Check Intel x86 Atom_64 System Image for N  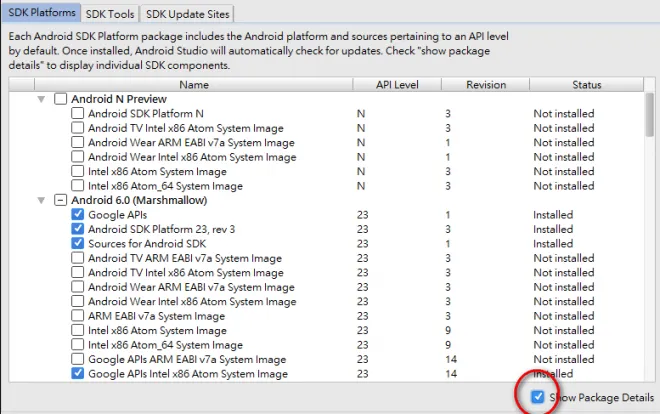77,186
